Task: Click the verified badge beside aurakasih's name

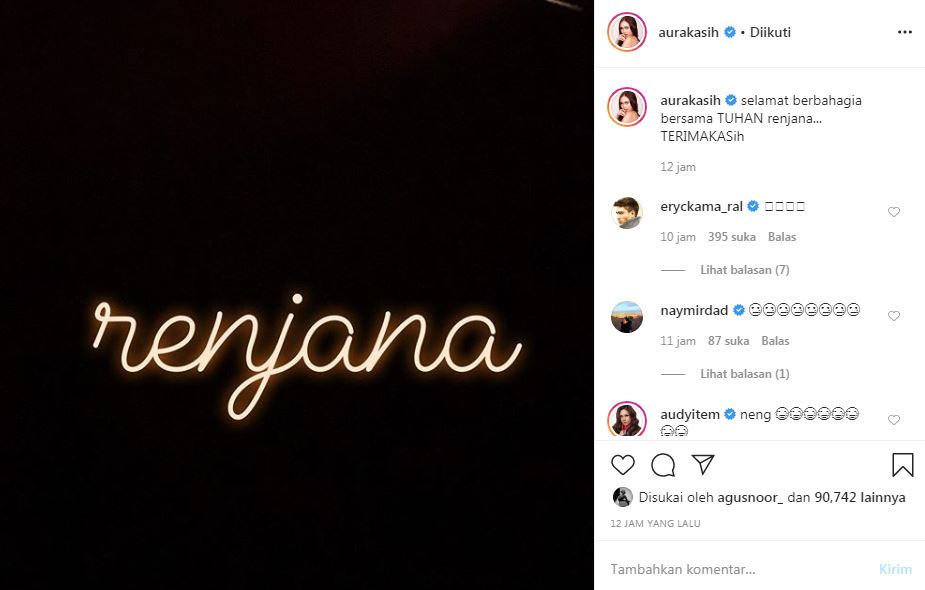Action: [729, 31]
